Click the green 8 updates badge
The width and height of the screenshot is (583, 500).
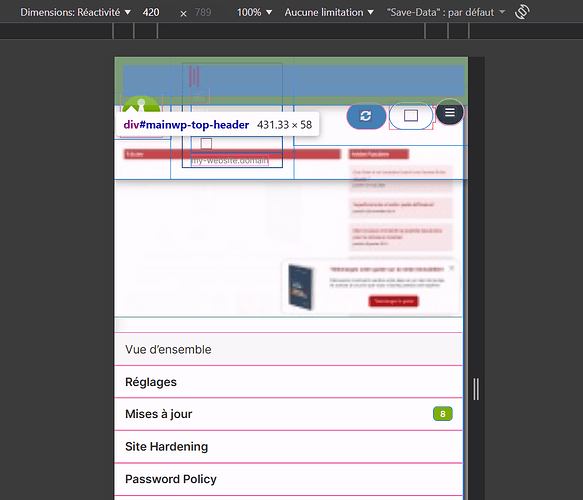(x=442, y=414)
